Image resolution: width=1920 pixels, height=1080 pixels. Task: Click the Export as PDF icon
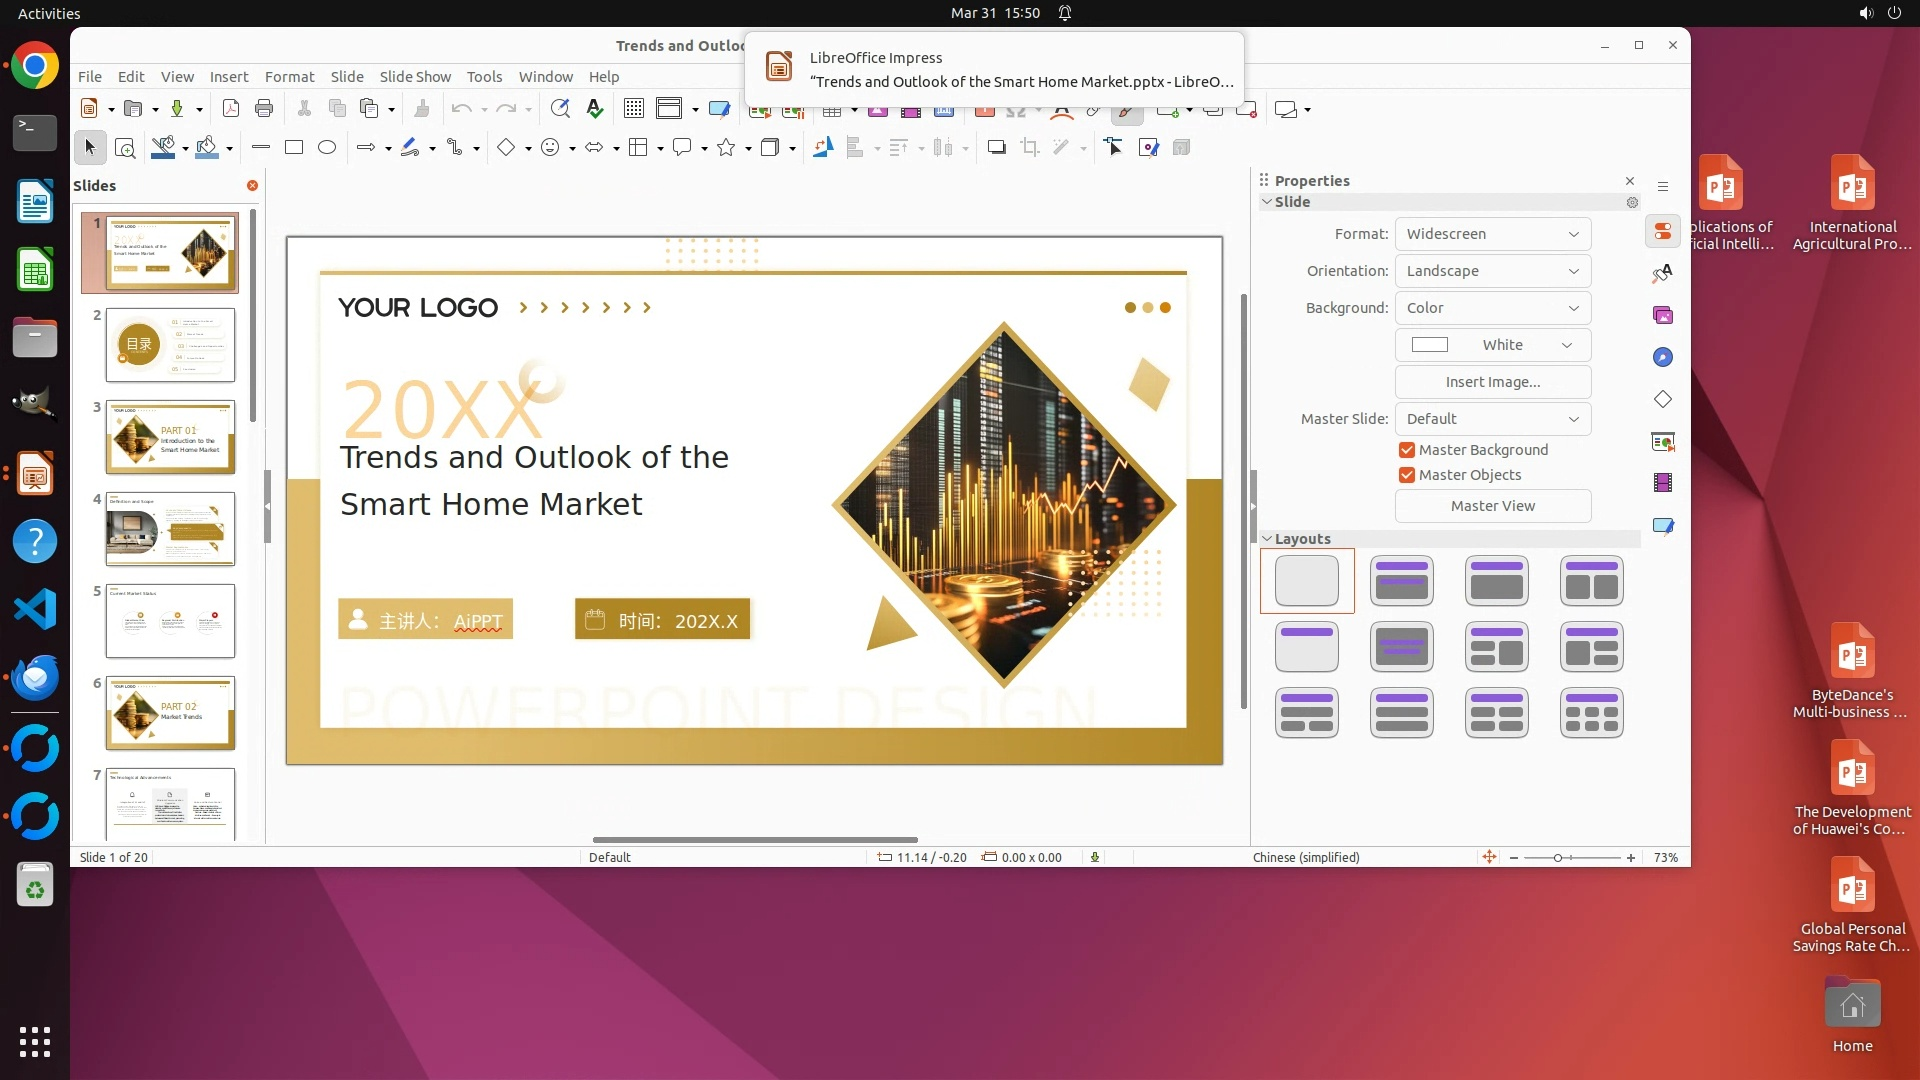click(230, 109)
